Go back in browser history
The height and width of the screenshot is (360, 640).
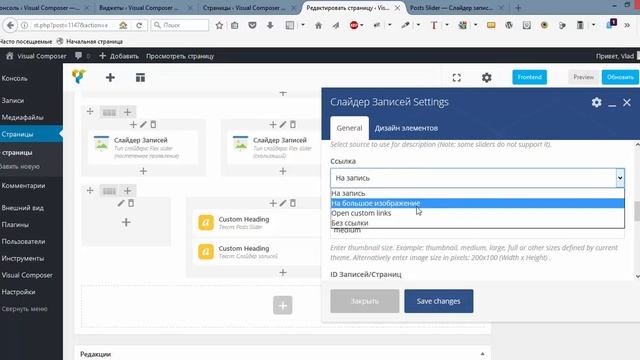tap(10, 25)
